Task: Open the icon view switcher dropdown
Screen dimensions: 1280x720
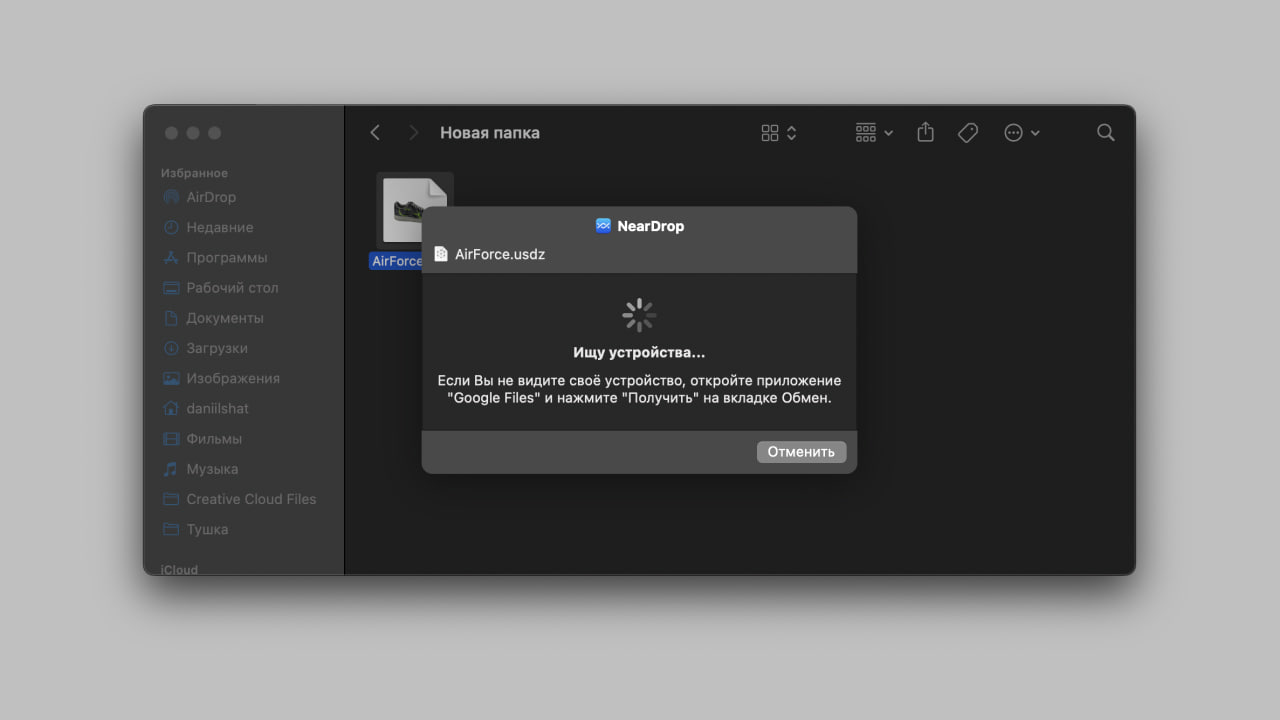Action: click(x=778, y=133)
